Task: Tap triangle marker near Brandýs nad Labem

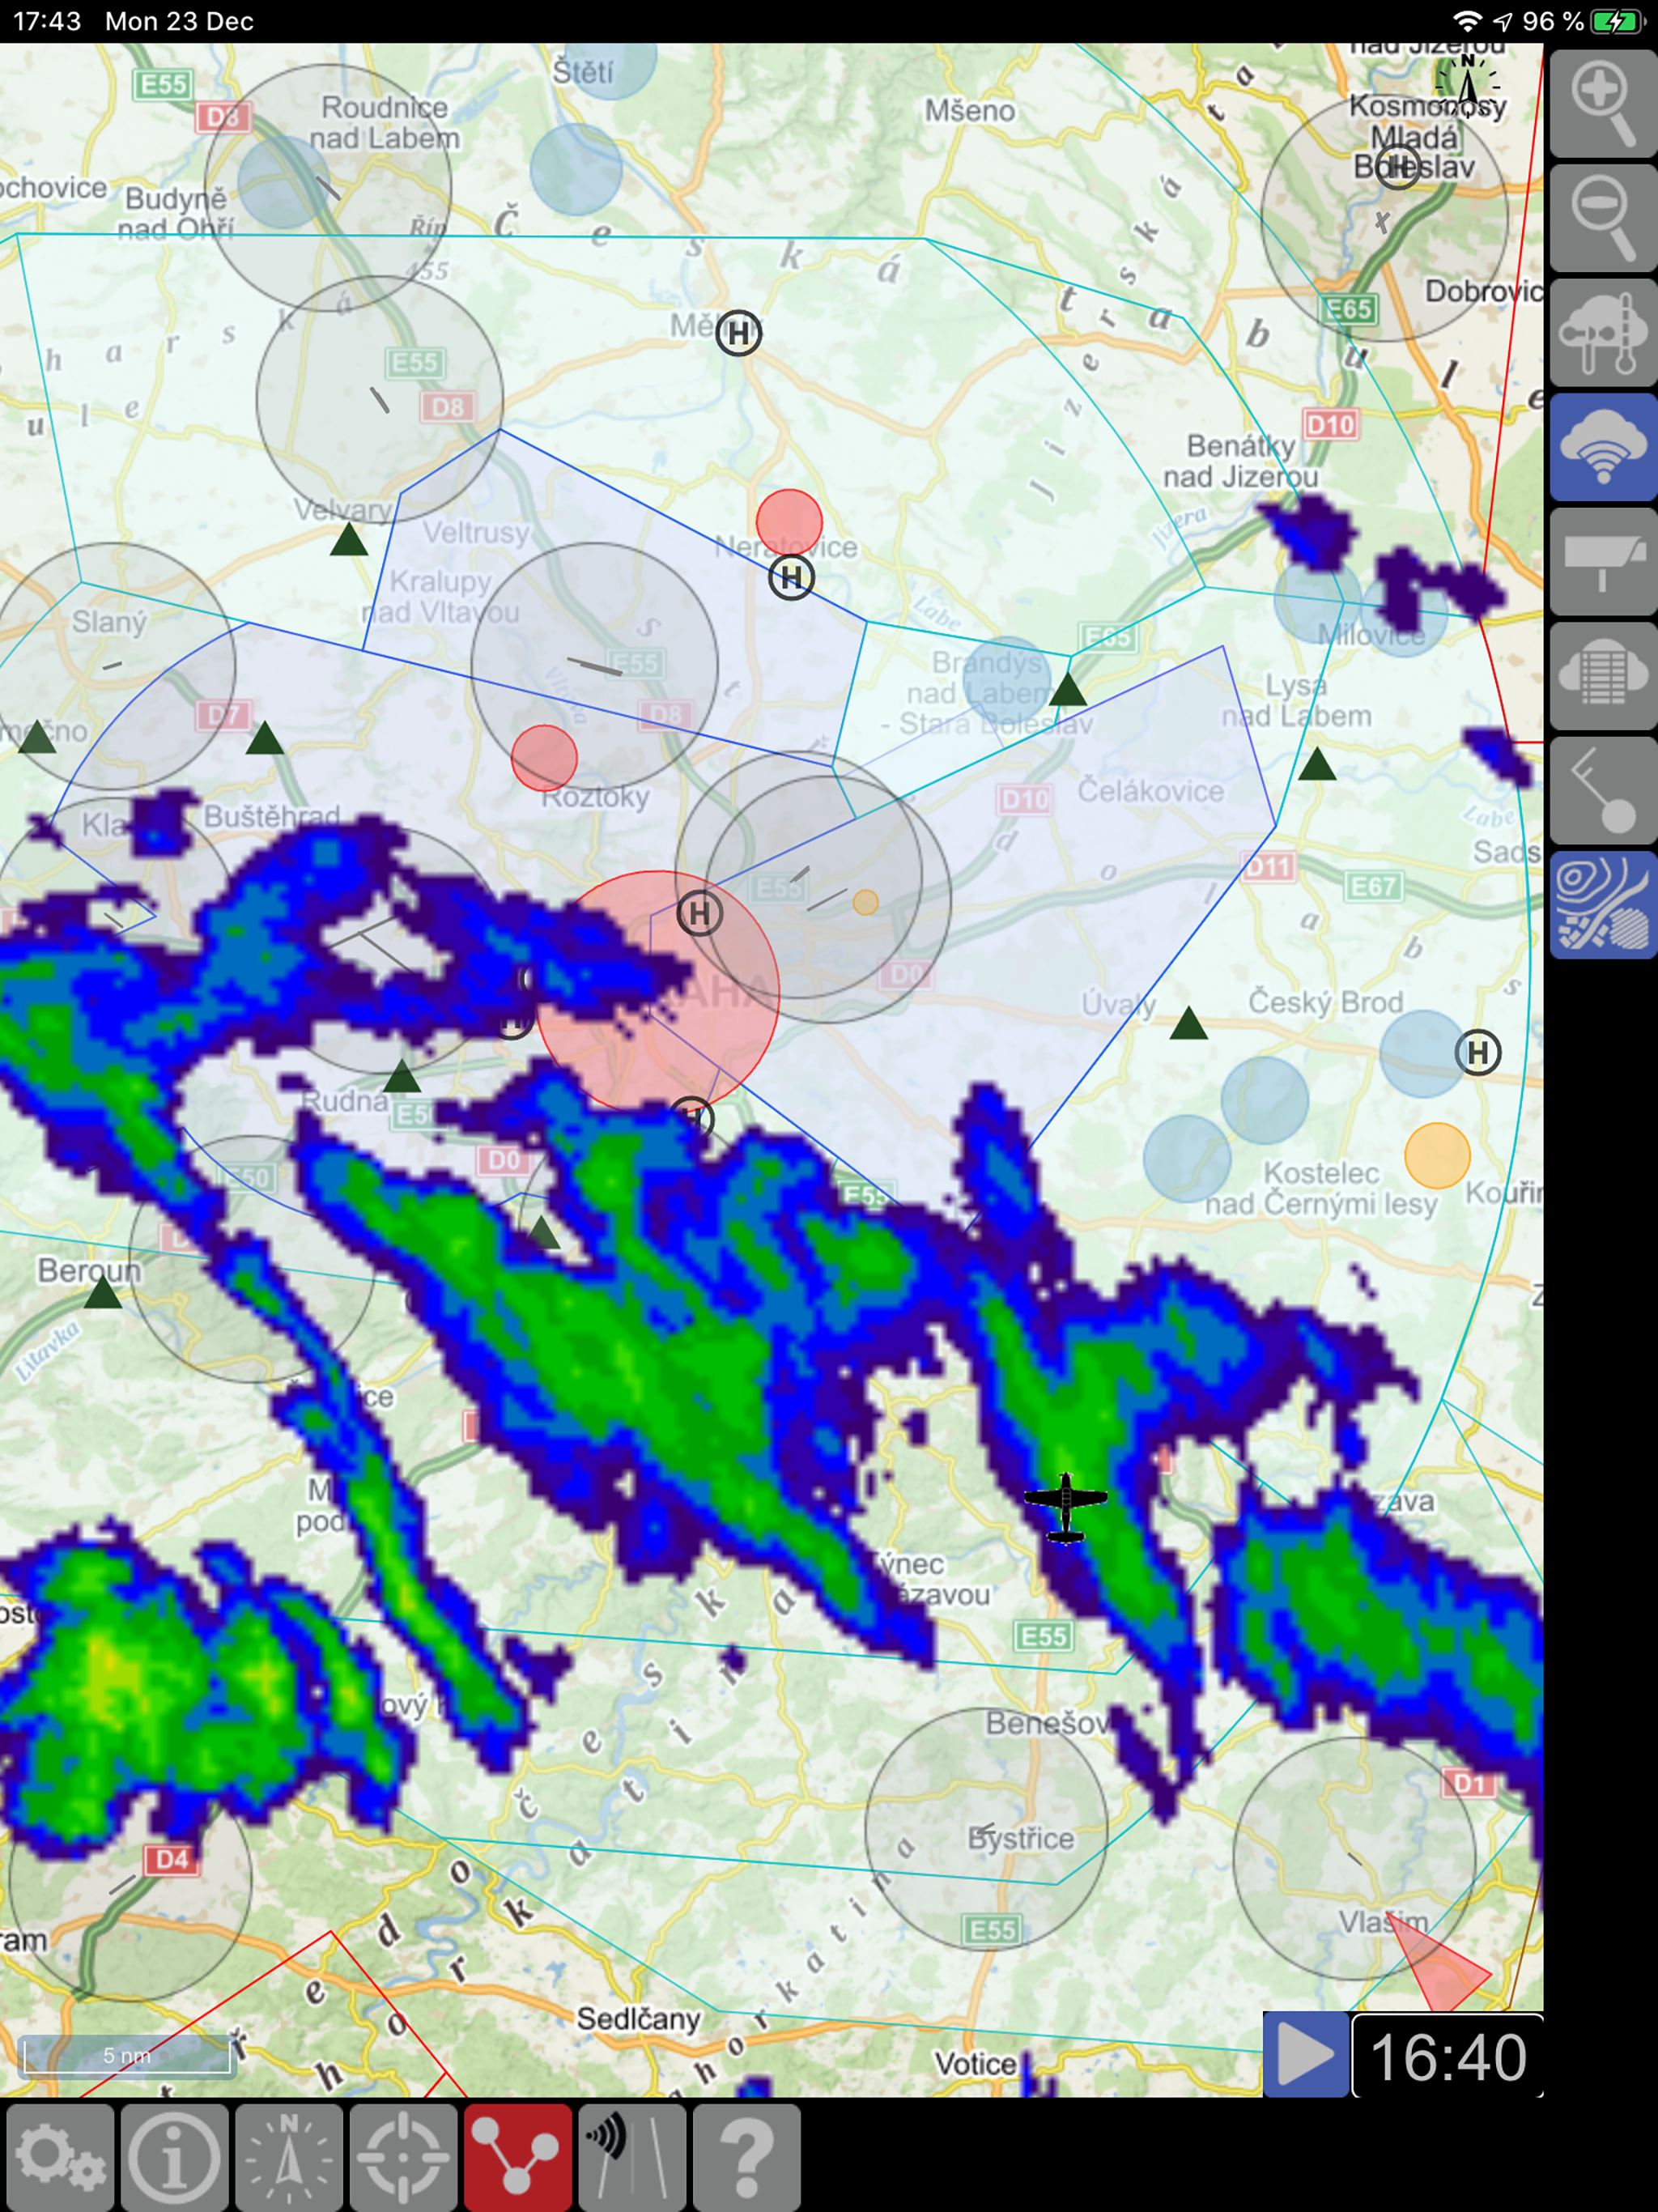Action: pyautogui.click(x=1068, y=690)
